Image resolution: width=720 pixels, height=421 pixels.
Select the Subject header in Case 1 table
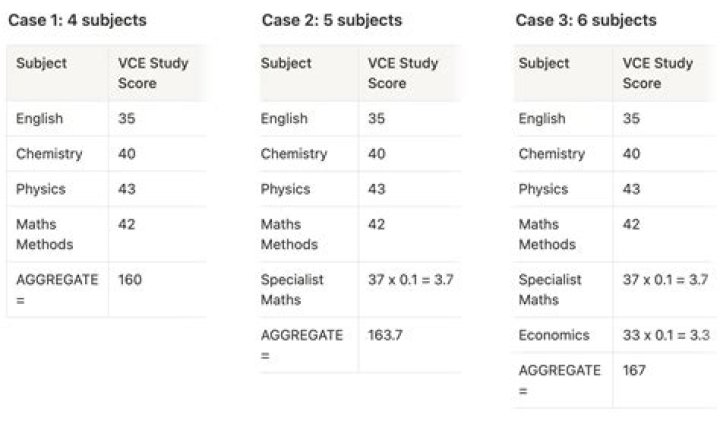coord(41,63)
